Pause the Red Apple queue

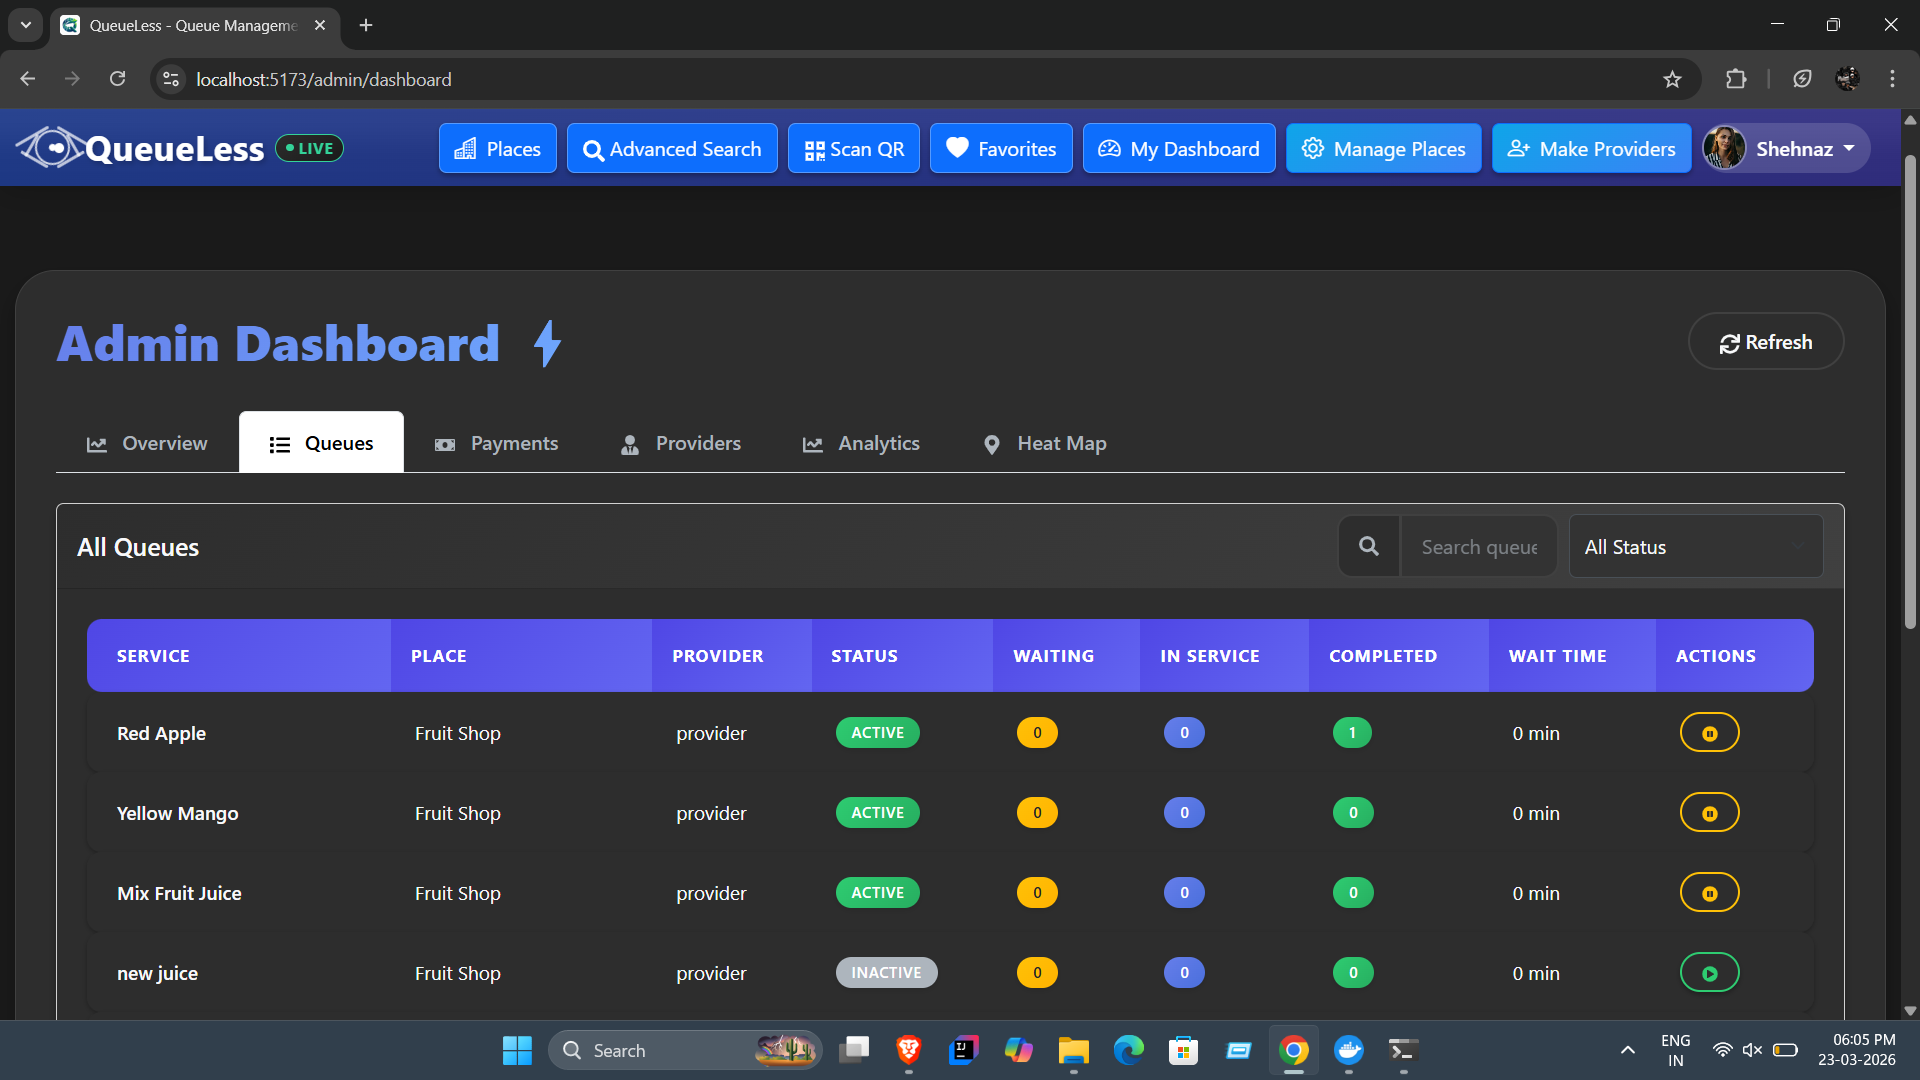coord(1709,733)
